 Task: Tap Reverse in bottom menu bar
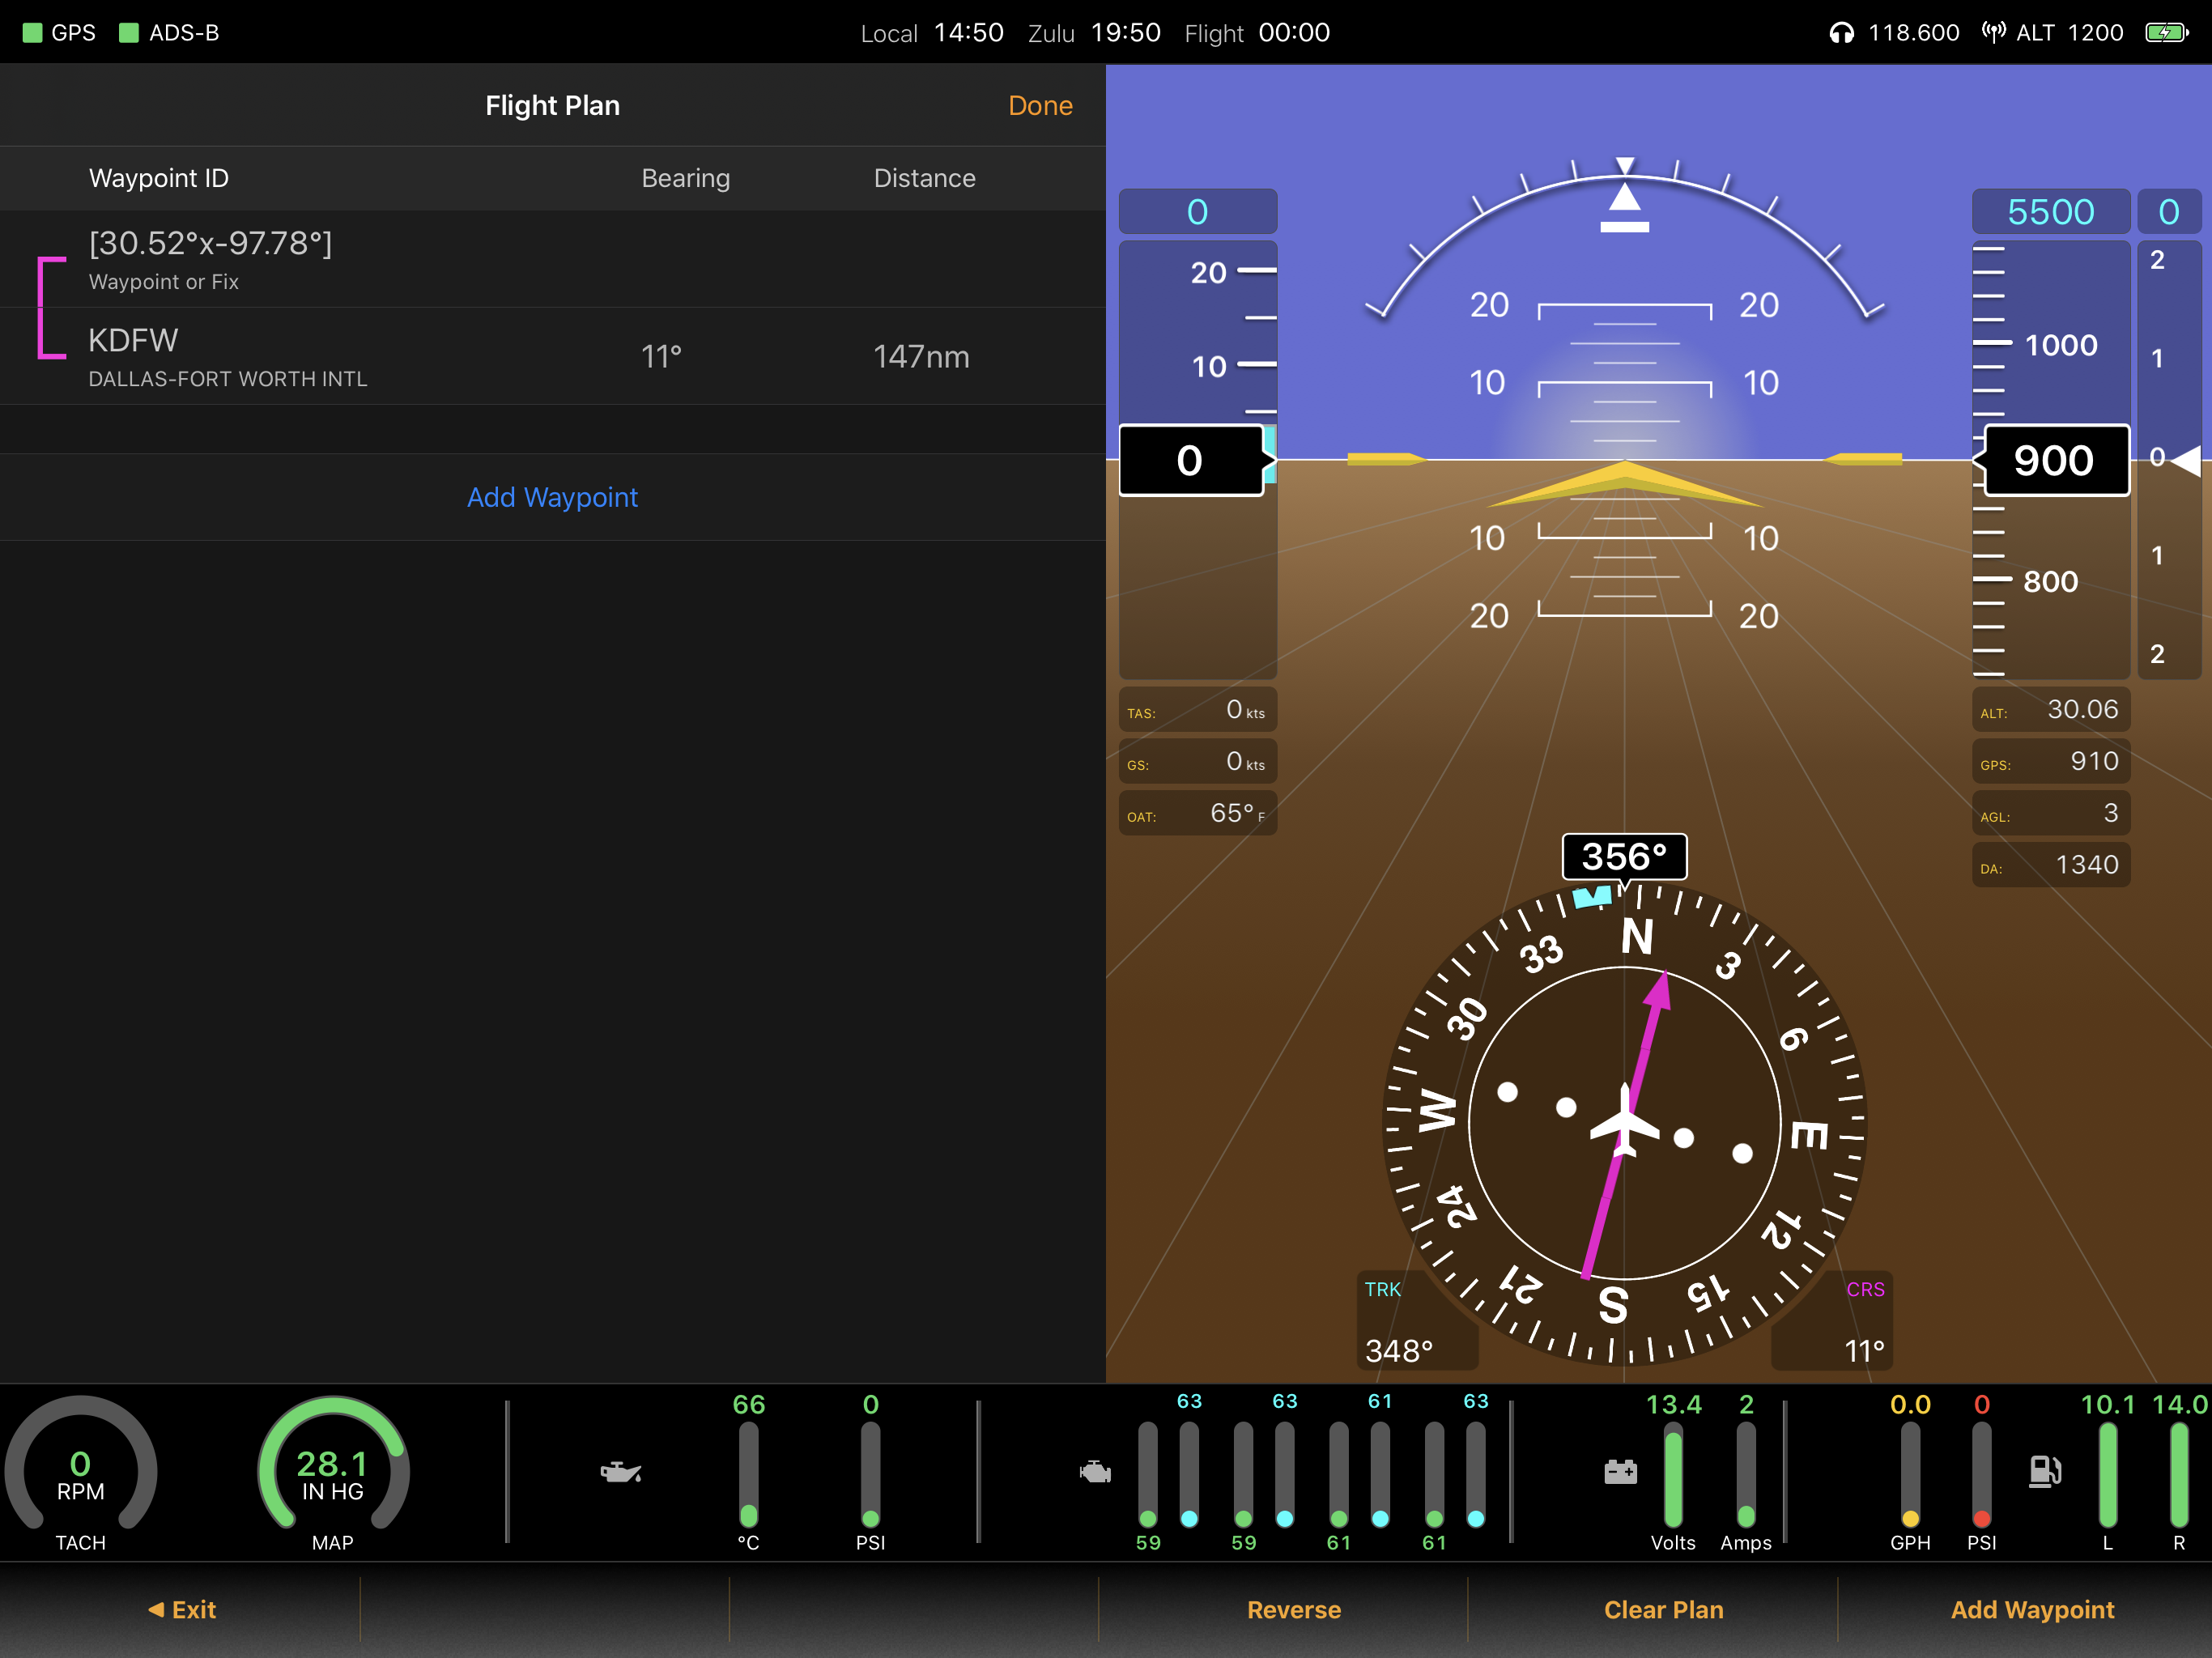pyautogui.click(x=1293, y=1609)
